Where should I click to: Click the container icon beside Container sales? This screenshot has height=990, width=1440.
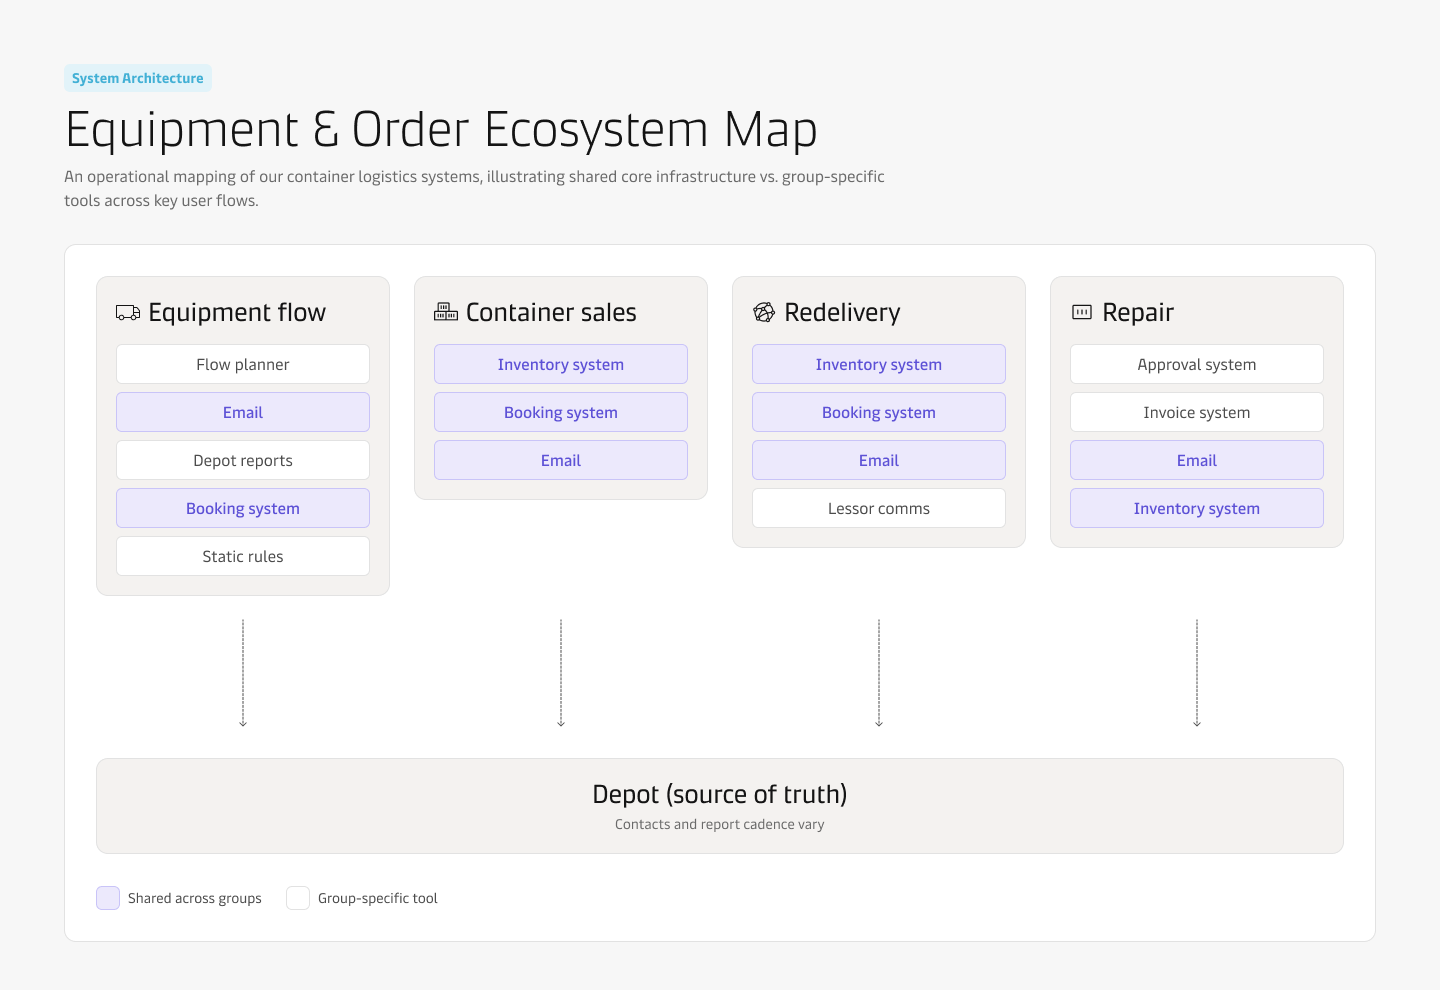pos(446,312)
